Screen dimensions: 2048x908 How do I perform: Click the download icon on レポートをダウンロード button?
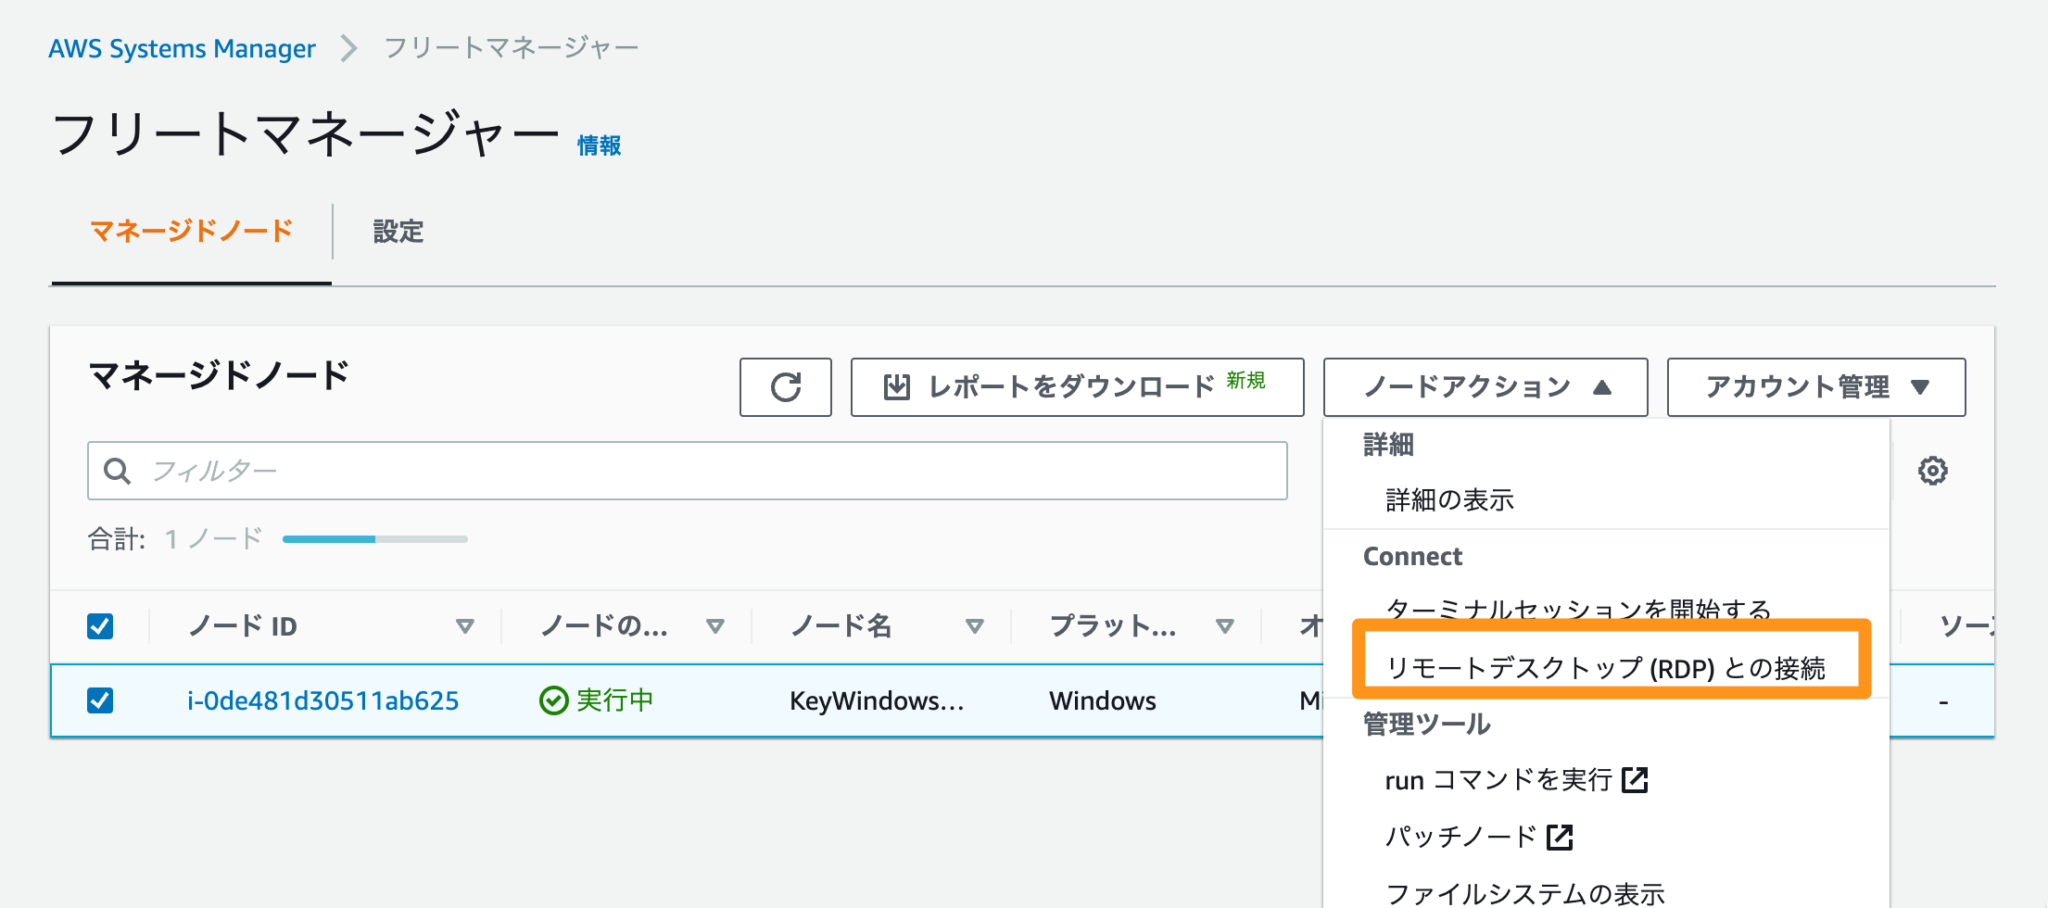896,387
